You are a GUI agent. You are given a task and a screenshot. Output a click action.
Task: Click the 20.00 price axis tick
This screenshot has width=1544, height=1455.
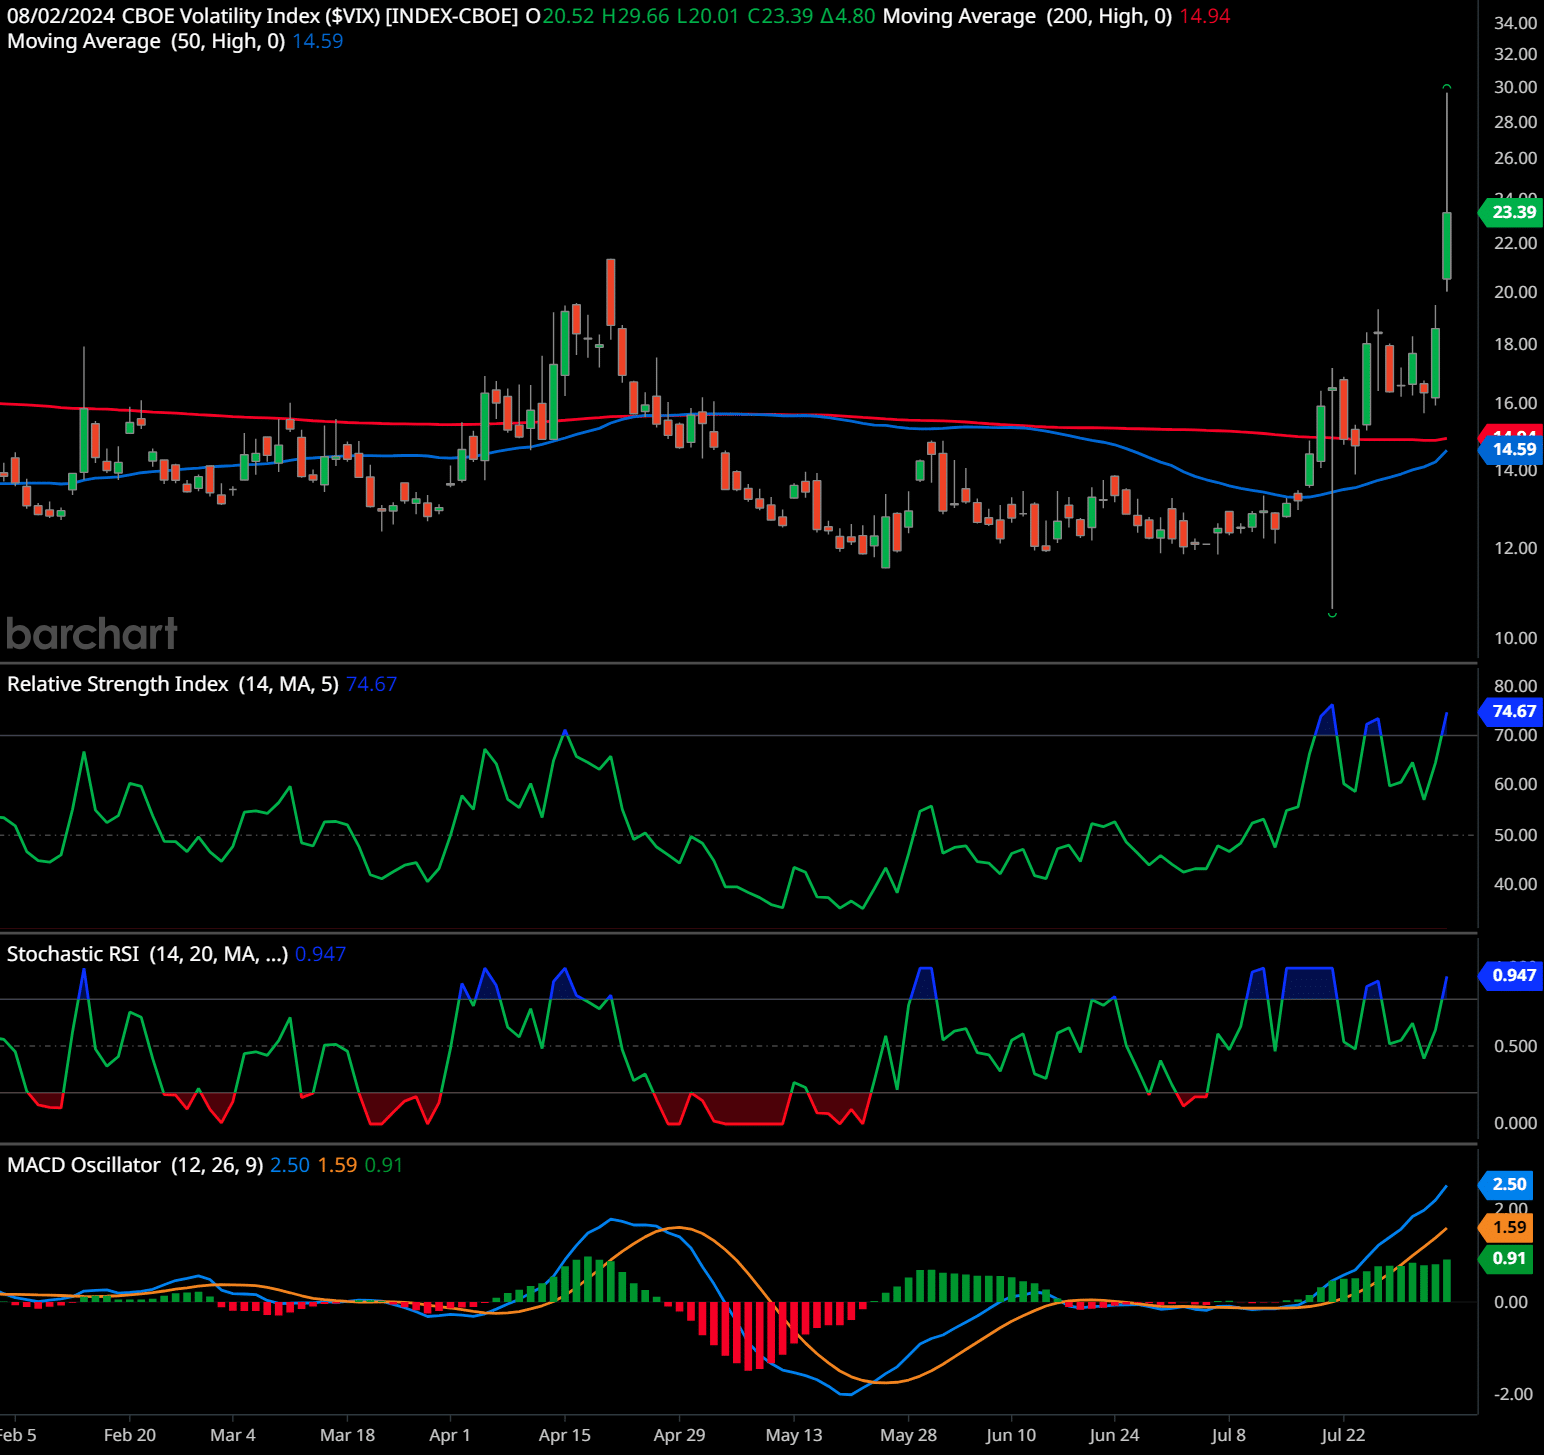tap(1515, 292)
